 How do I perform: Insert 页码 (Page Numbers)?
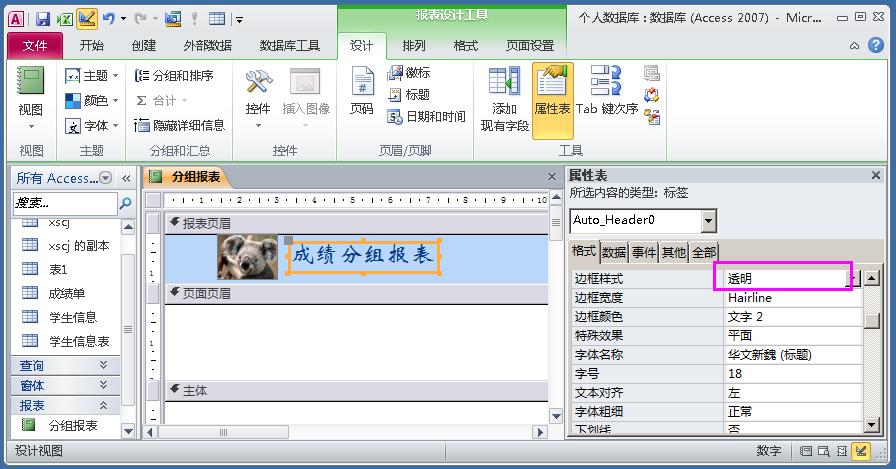tap(362, 91)
